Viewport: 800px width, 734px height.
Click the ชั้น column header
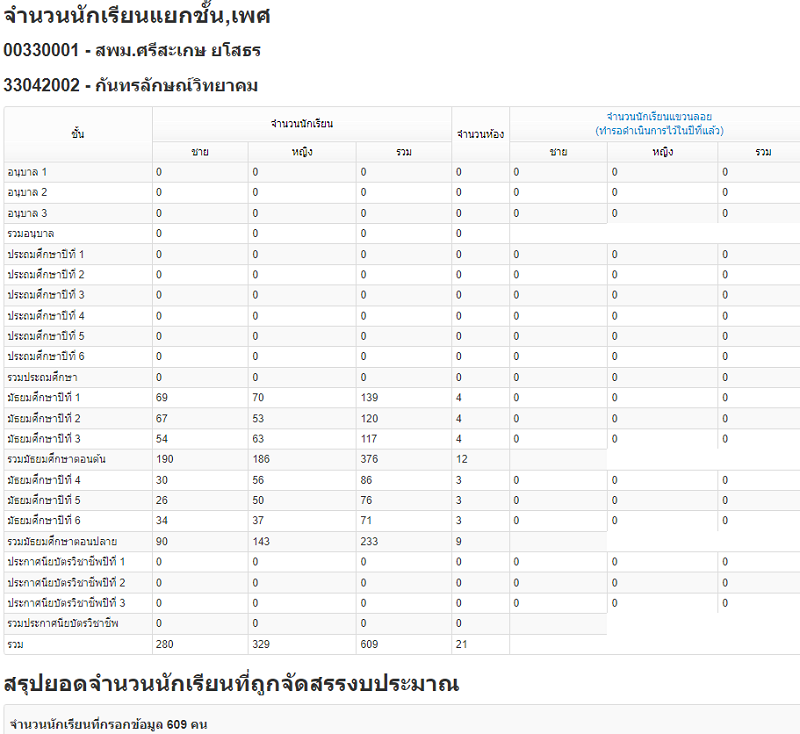click(x=78, y=134)
